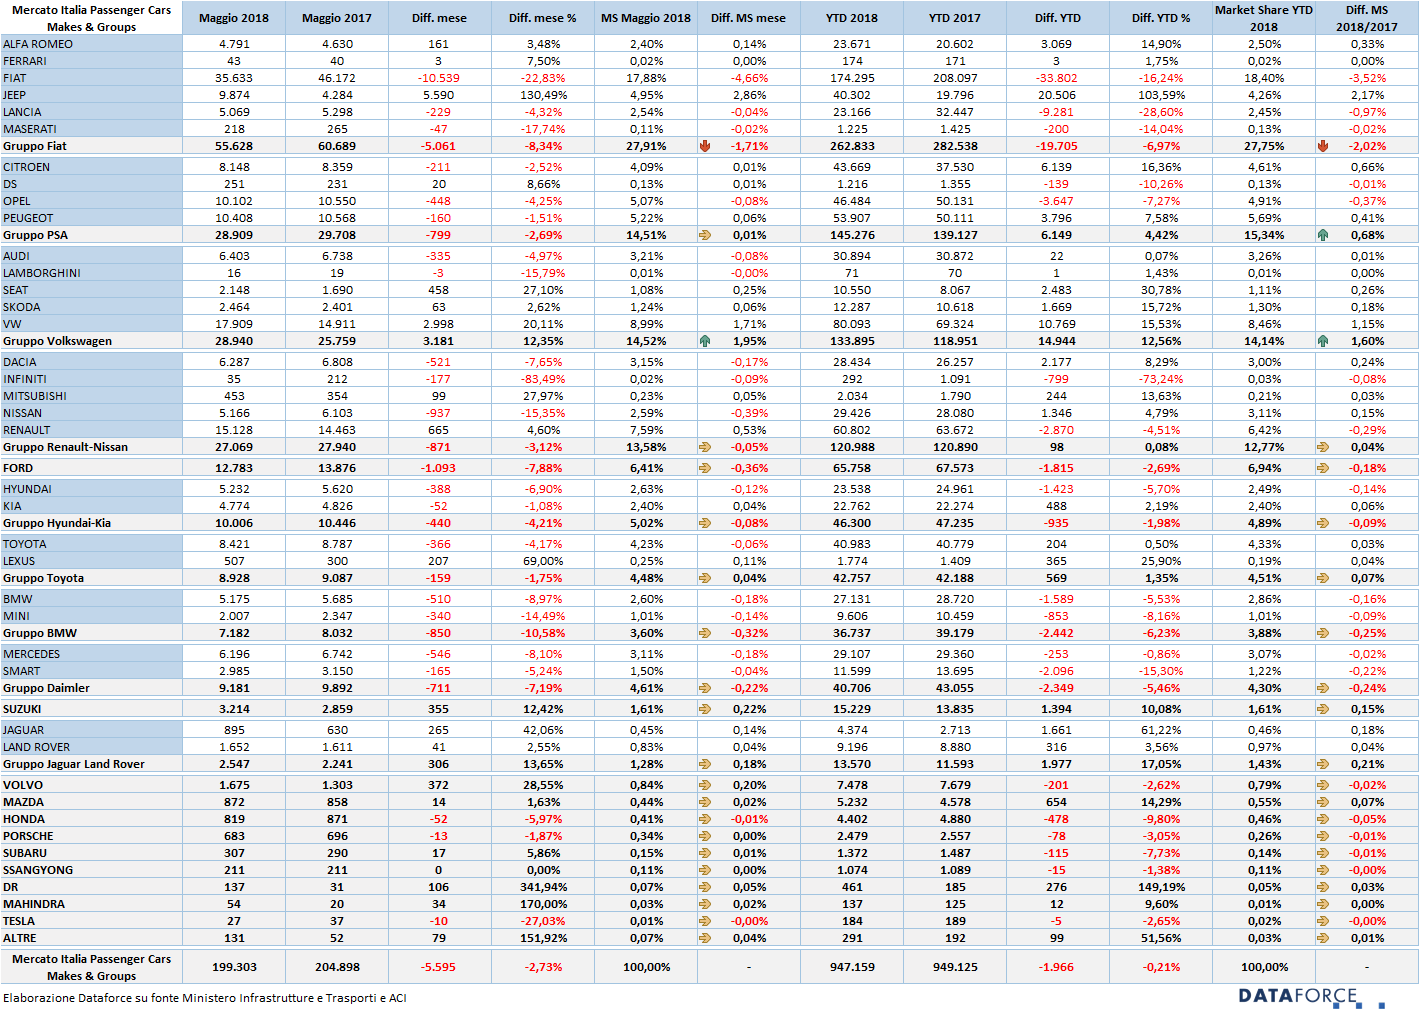1419x1012 pixels.
Task: Click the top-left Mercato Italia Passenger Cars header
Action: tap(92, 18)
